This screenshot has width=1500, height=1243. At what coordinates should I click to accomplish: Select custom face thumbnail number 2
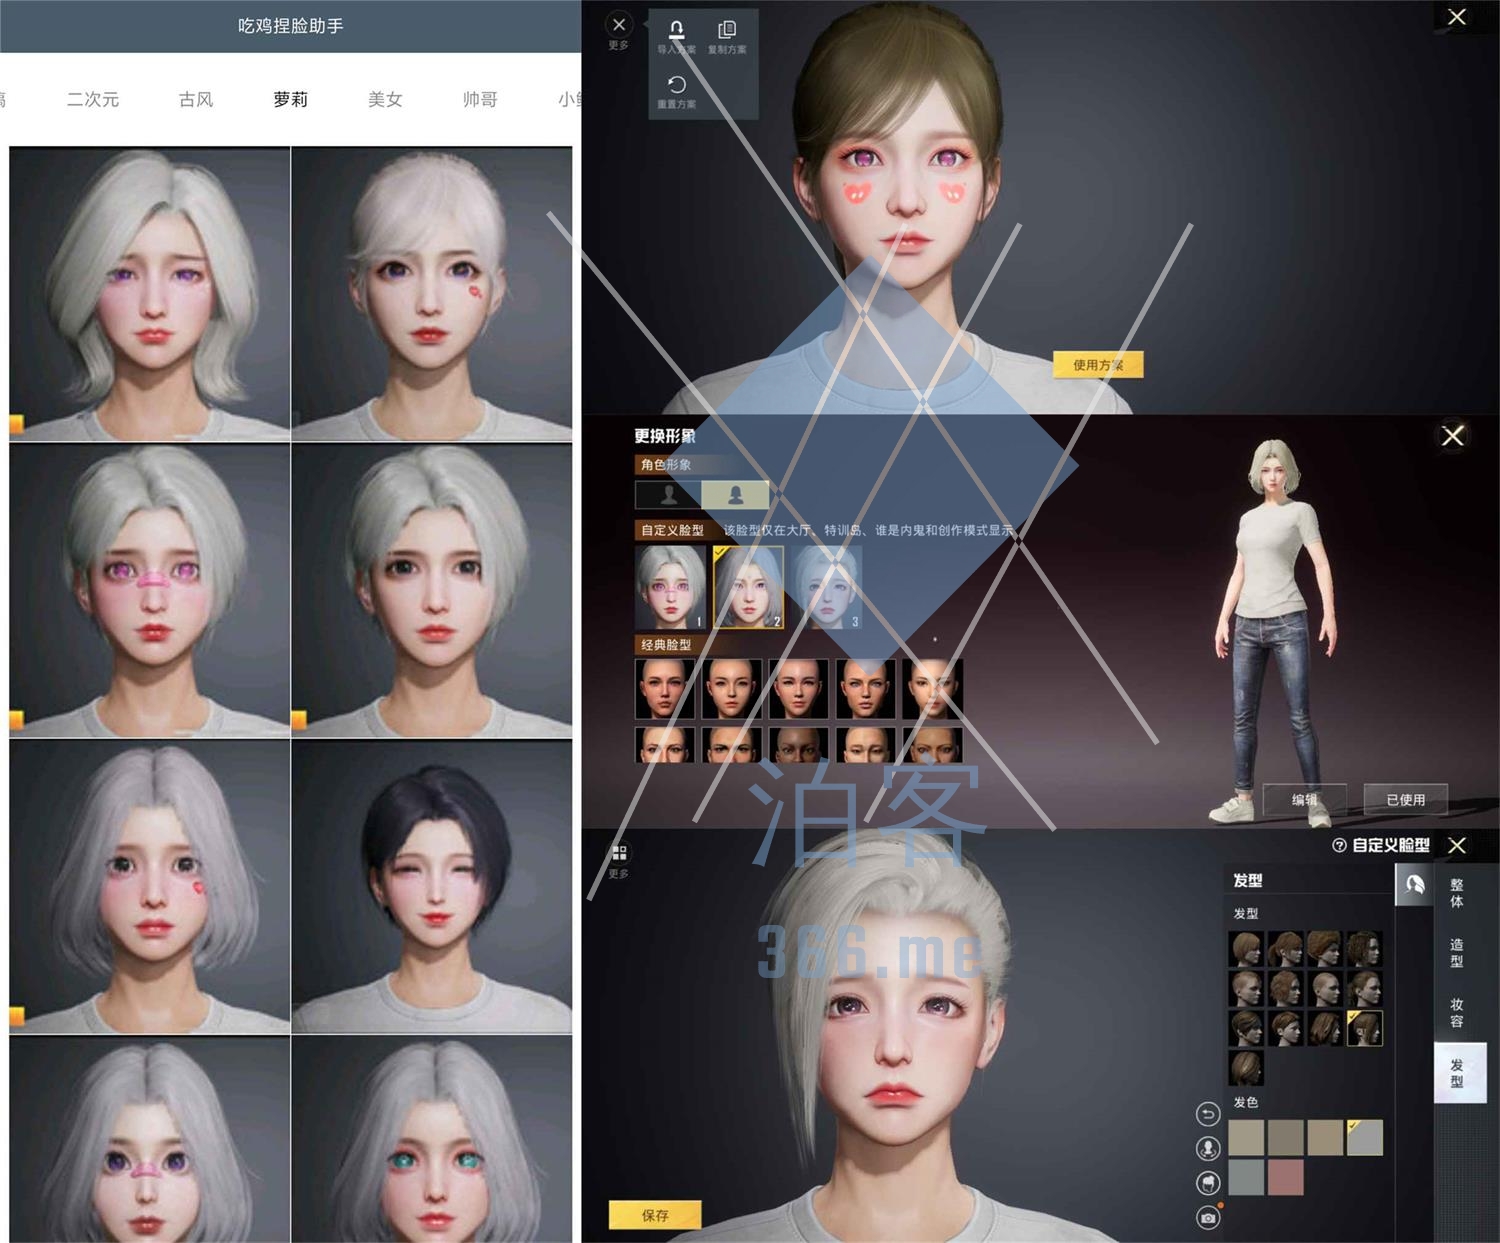coord(748,587)
